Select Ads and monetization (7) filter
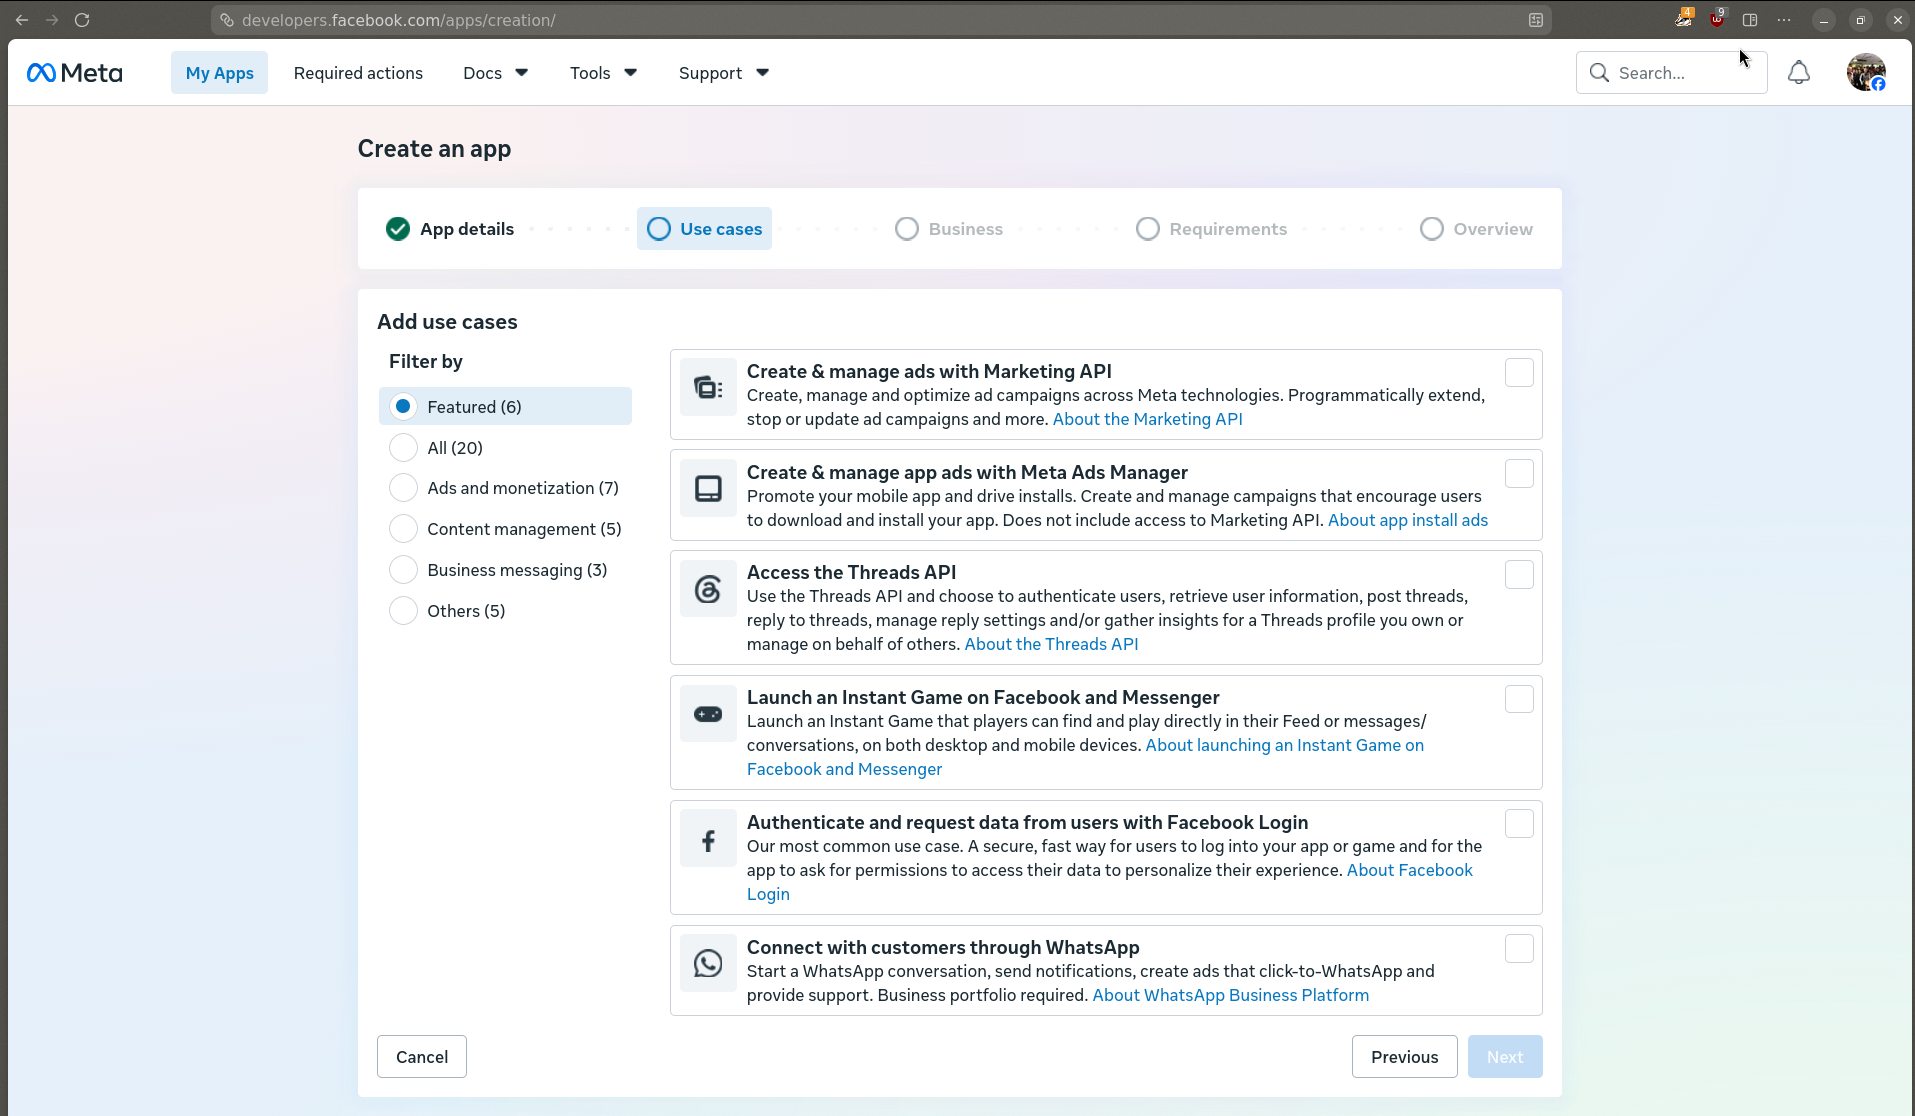Screen dimensions: 1915x1116 point(403,488)
